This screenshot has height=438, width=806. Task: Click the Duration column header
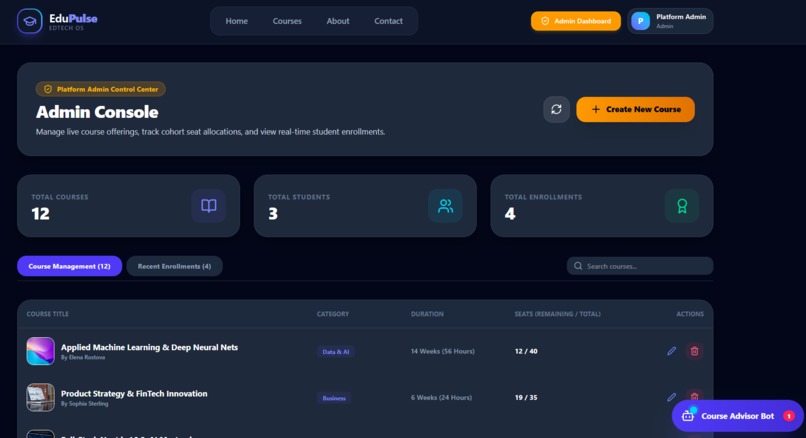coord(427,314)
